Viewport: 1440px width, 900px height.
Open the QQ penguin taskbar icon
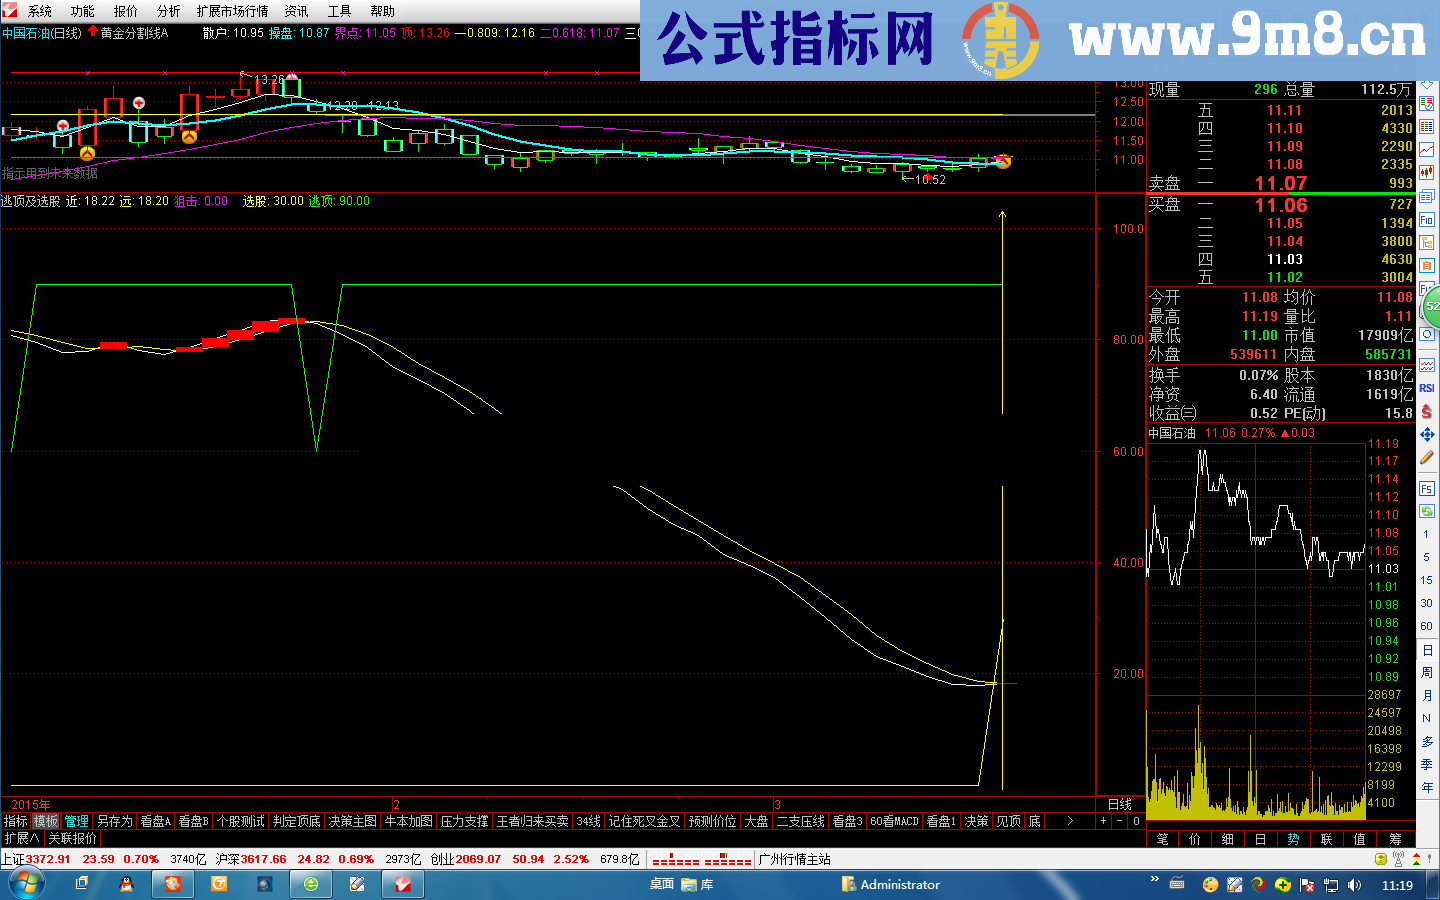126,884
